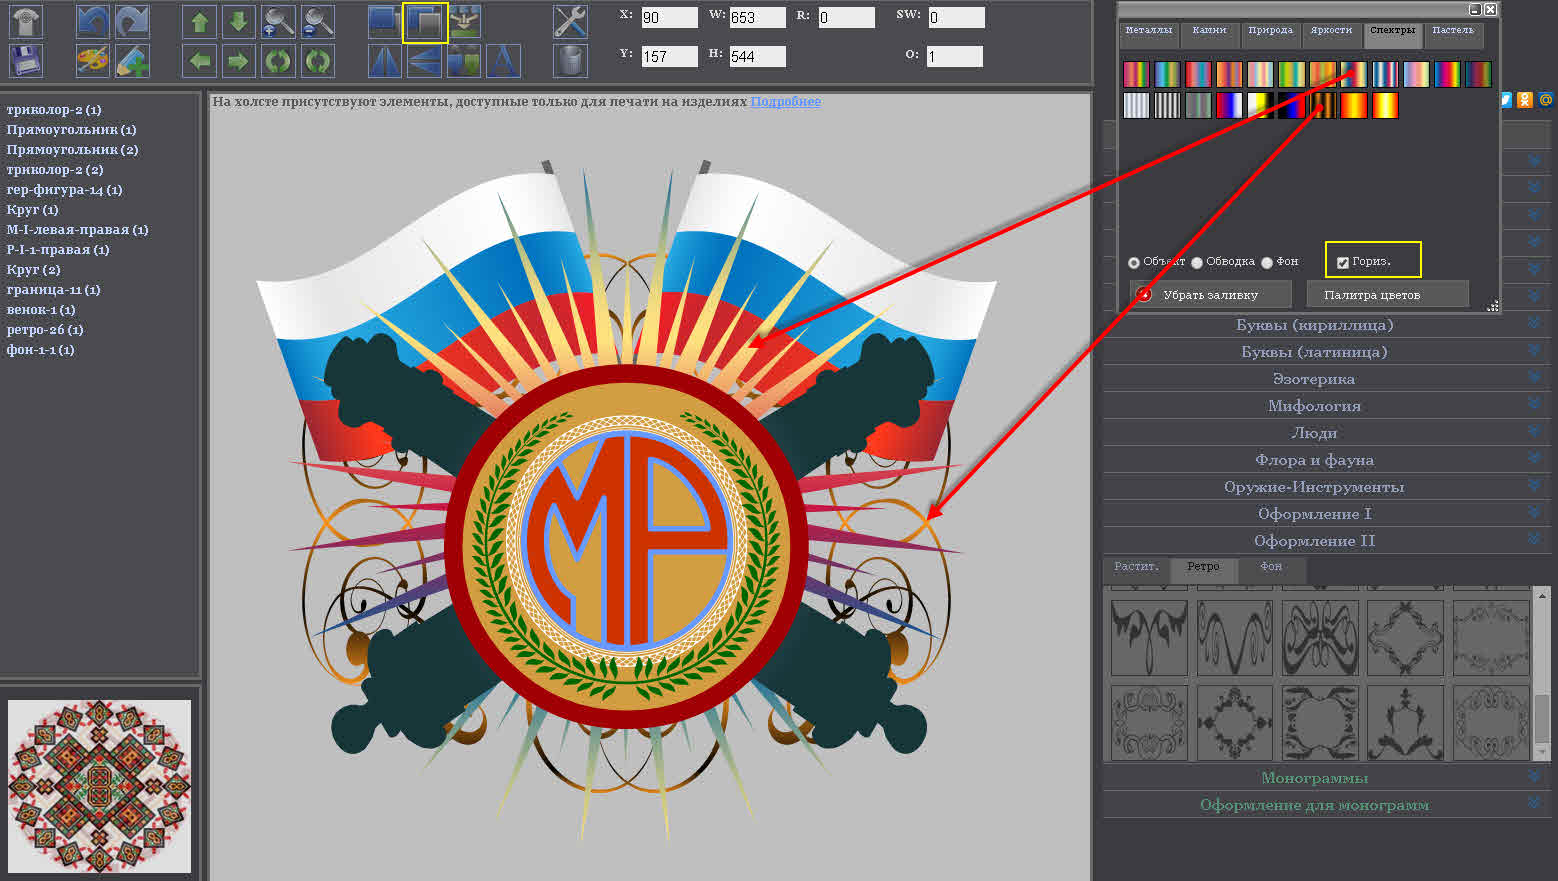
Task: Expand the Оружие-Инструменты section
Action: click(x=1326, y=487)
